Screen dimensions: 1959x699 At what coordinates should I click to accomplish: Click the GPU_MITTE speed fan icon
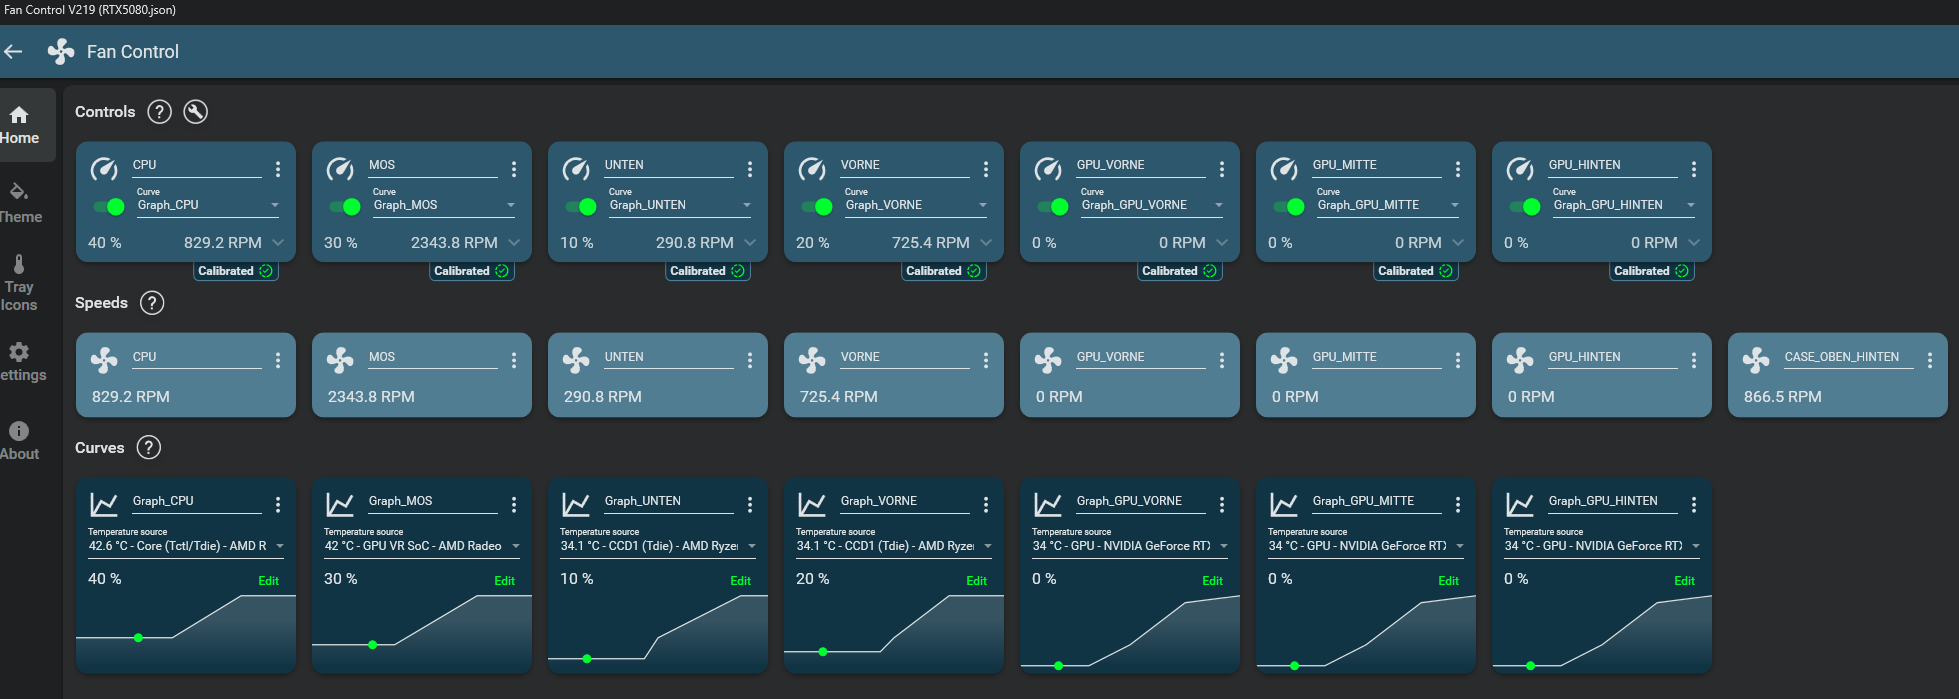pyautogui.click(x=1284, y=360)
